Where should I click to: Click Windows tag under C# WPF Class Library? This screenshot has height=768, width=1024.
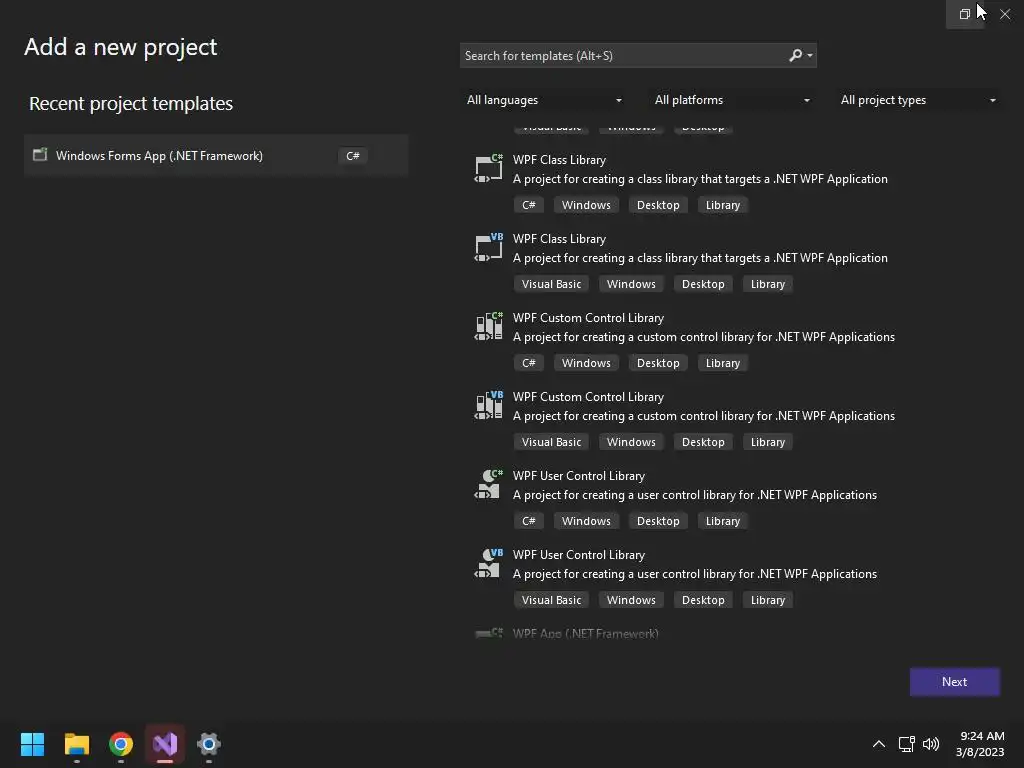(586, 205)
